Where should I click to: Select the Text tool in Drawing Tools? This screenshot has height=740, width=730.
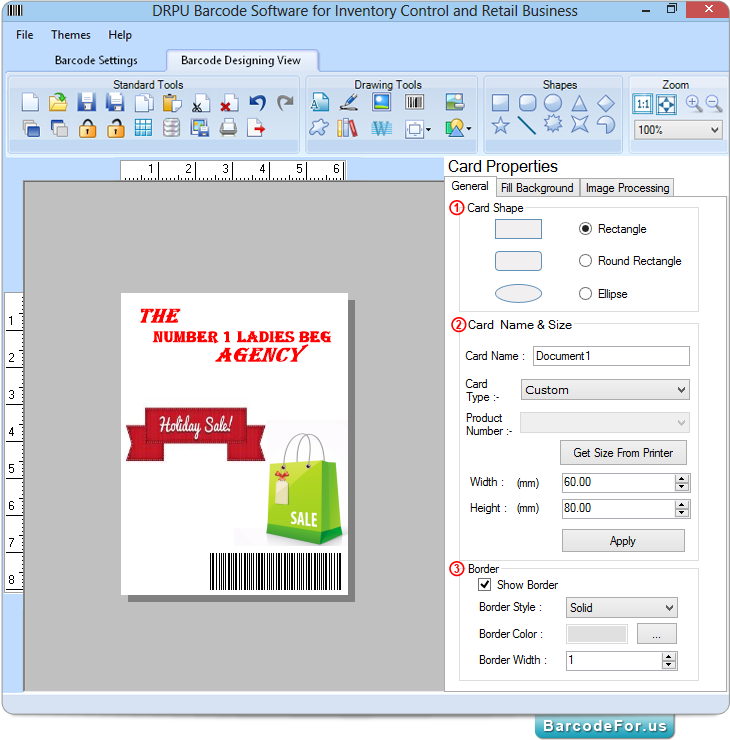319,102
